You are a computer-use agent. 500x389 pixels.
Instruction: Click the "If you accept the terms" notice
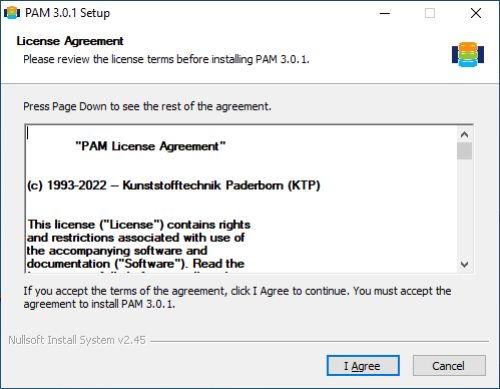pos(237,297)
